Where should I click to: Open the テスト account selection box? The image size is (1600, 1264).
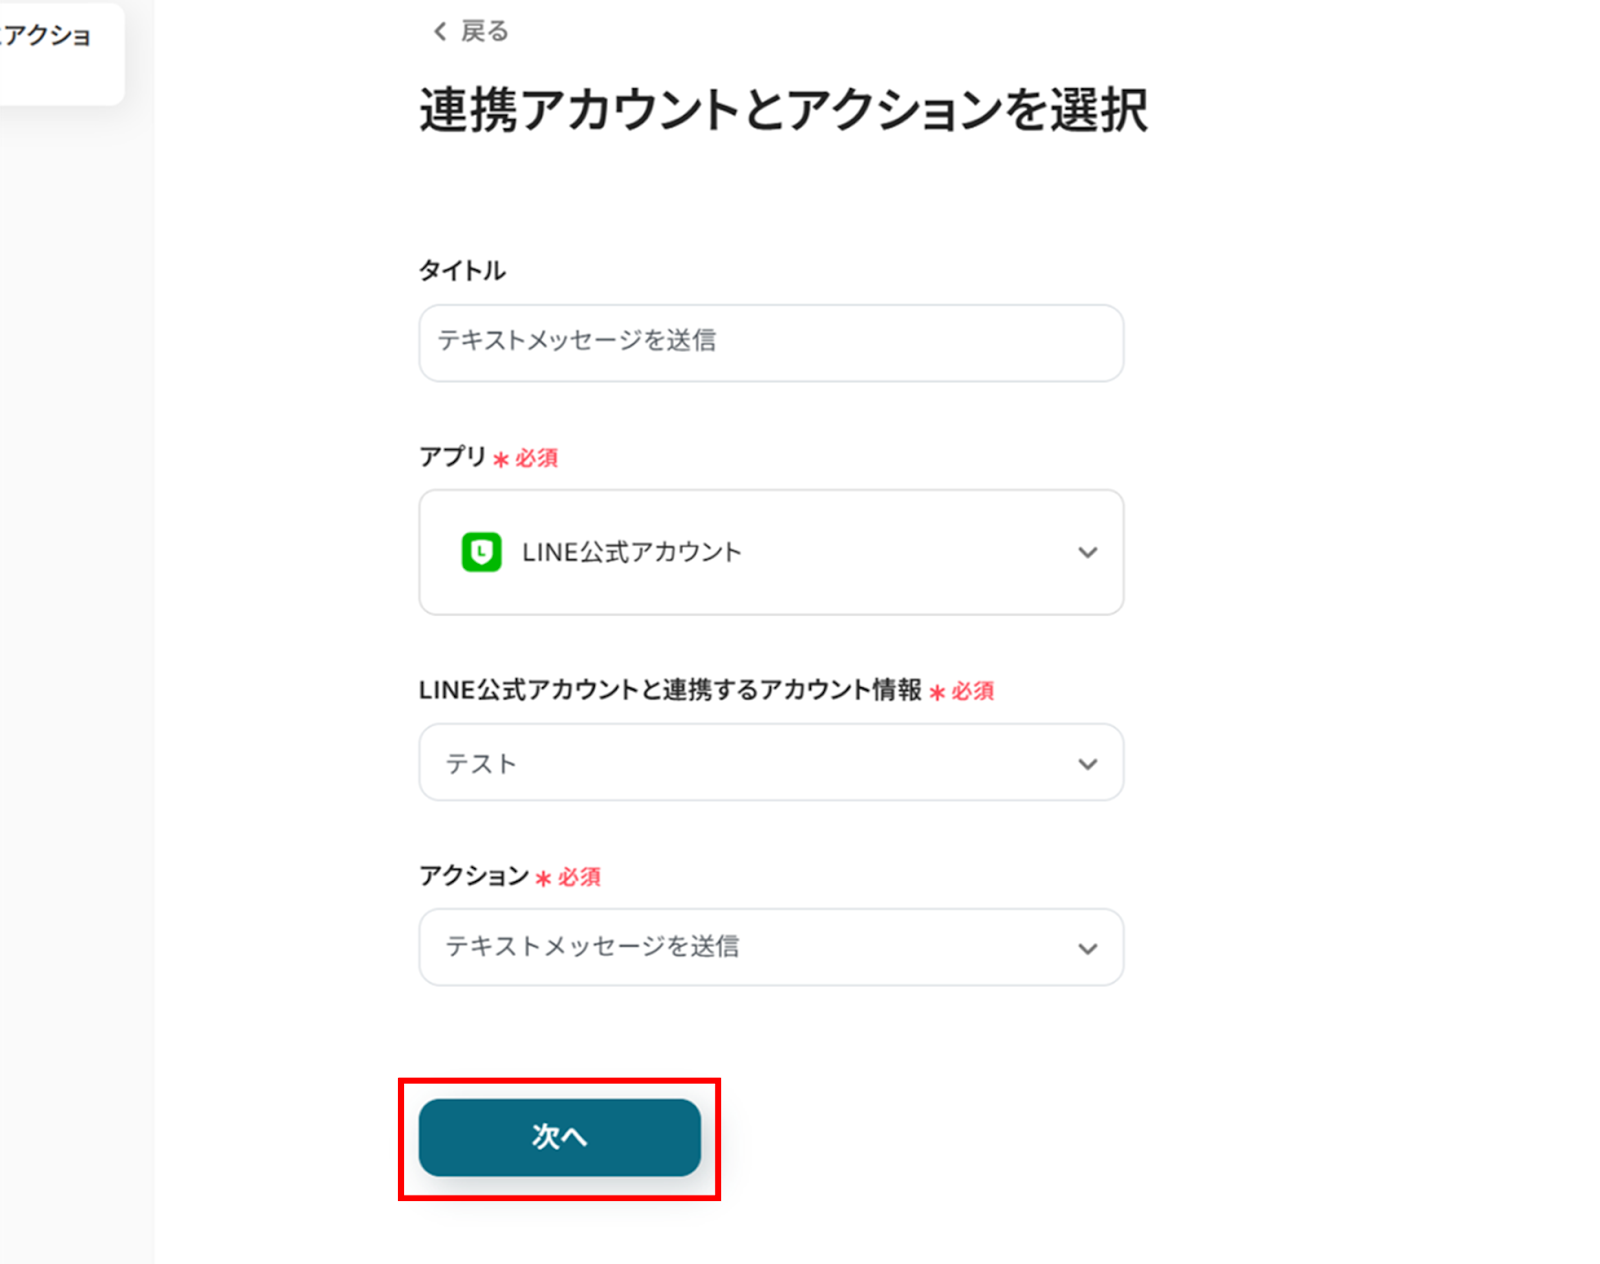771,762
